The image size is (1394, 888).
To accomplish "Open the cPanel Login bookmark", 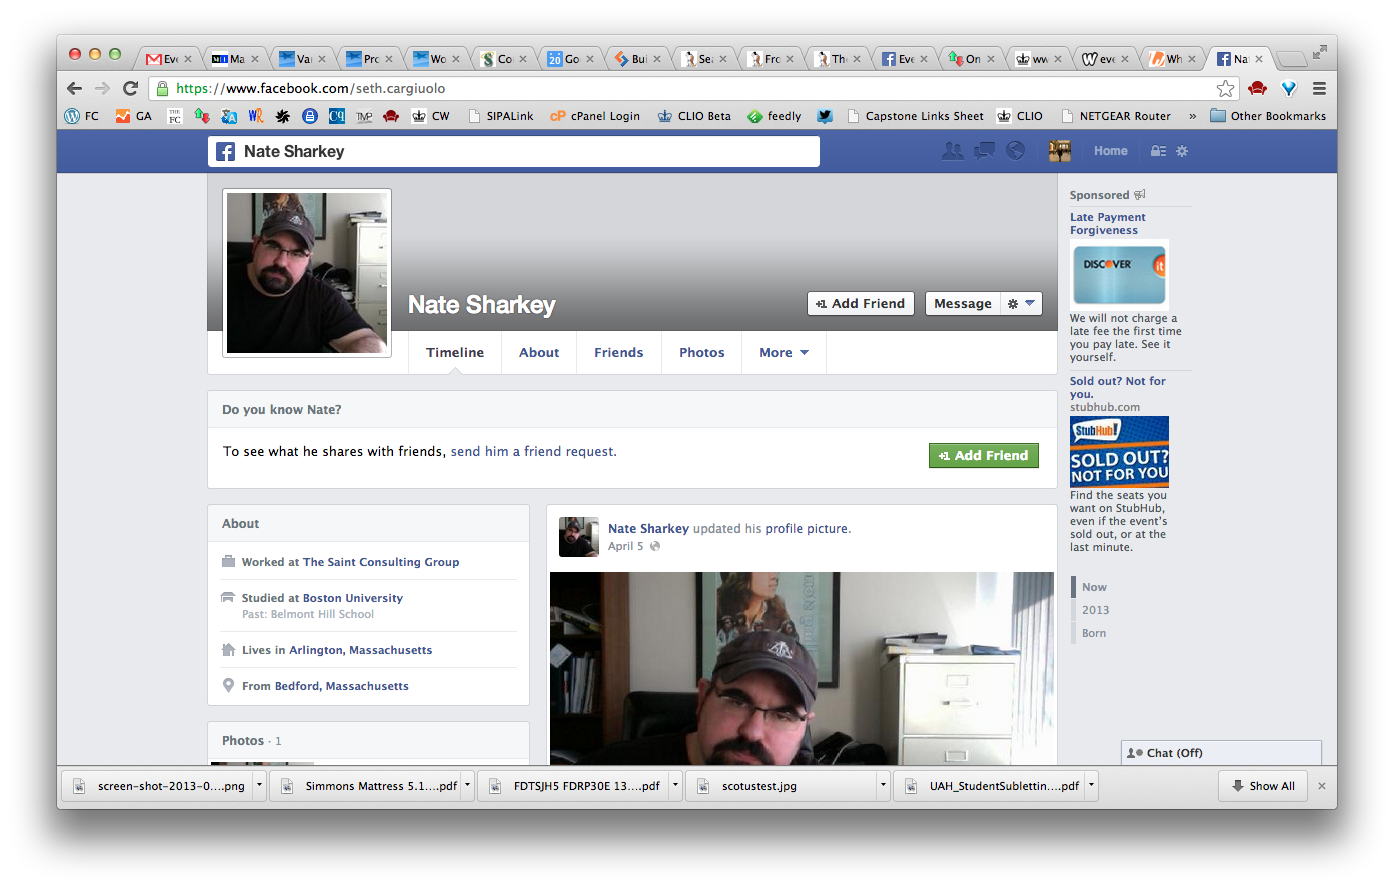I will (x=595, y=116).
